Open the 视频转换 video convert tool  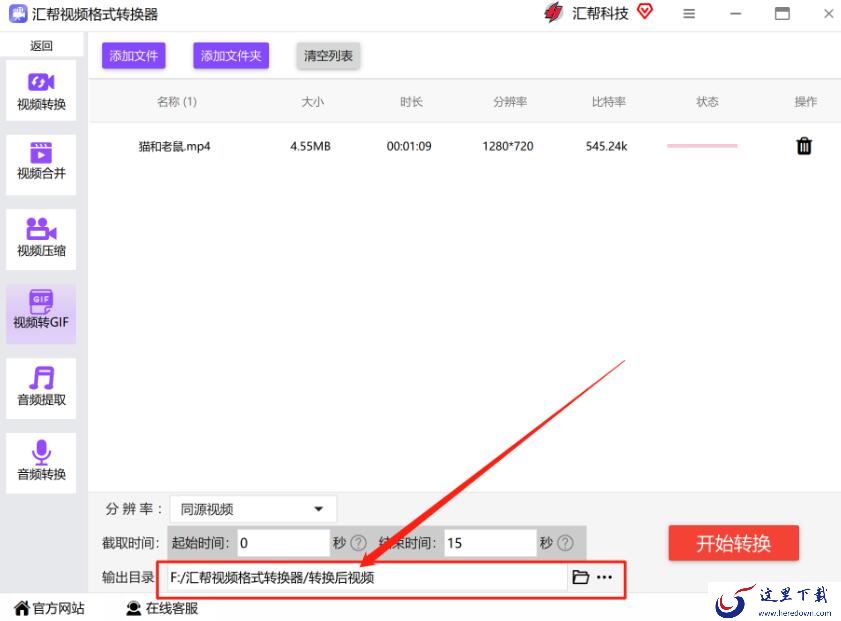click(41, 91)
